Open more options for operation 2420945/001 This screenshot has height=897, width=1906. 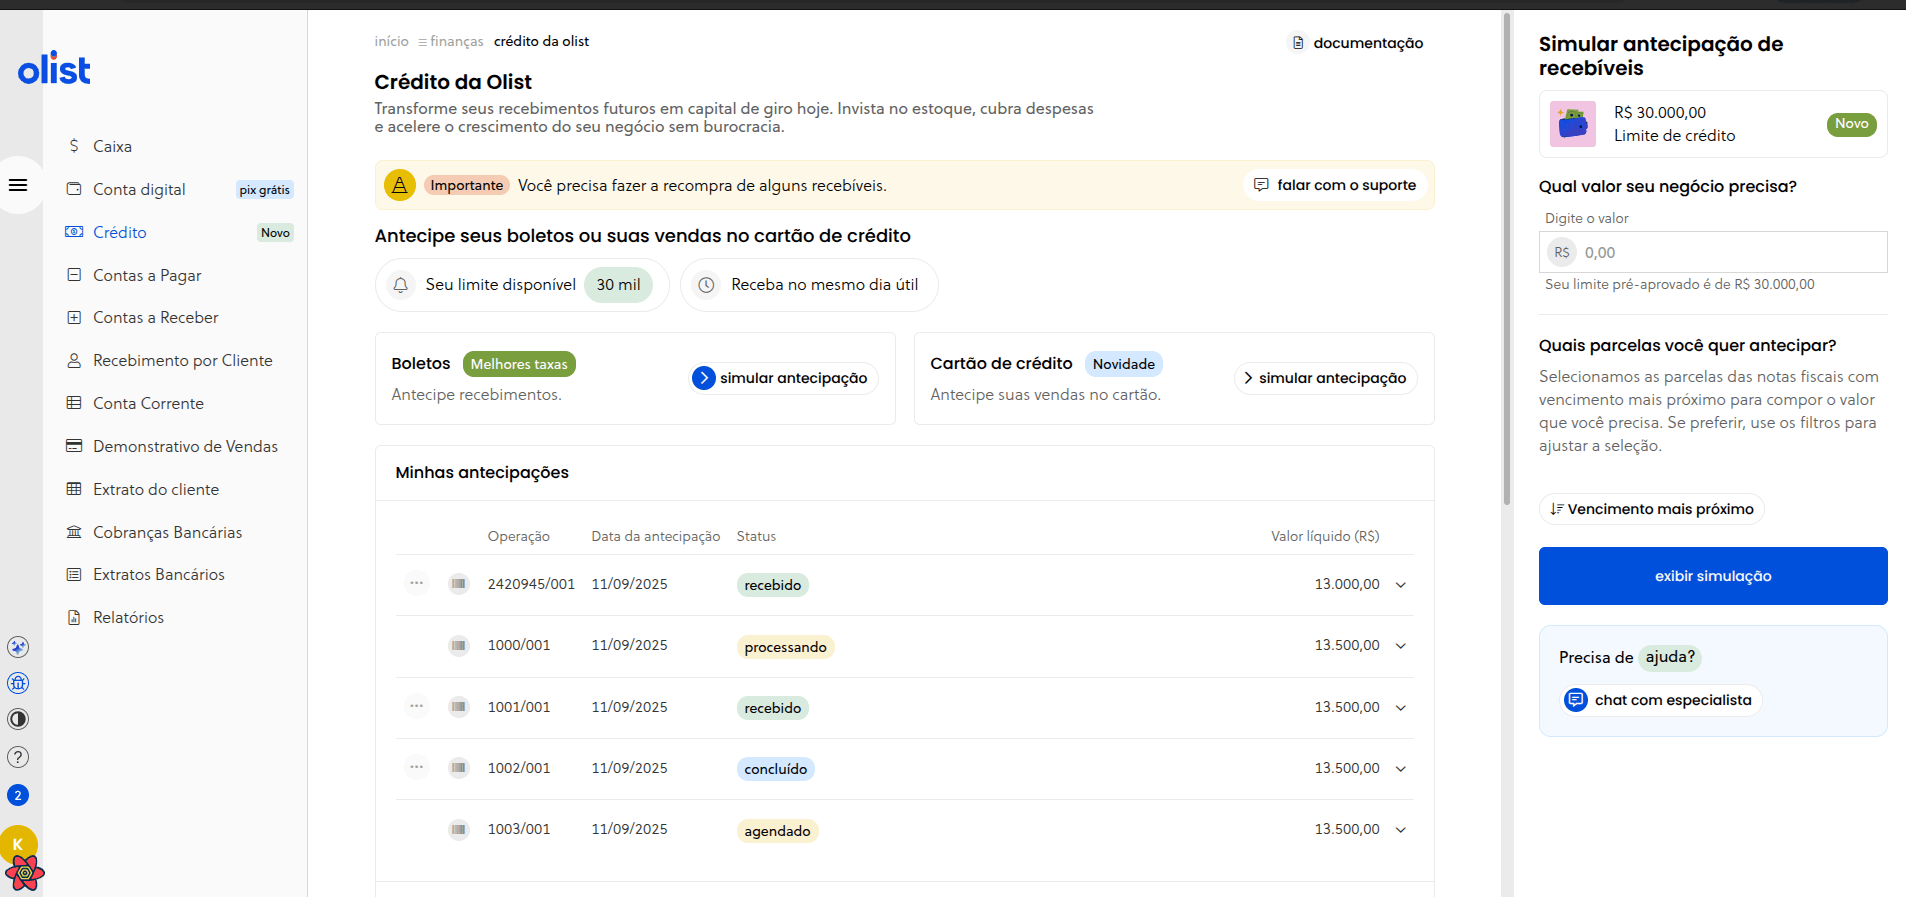coord(417,583)
